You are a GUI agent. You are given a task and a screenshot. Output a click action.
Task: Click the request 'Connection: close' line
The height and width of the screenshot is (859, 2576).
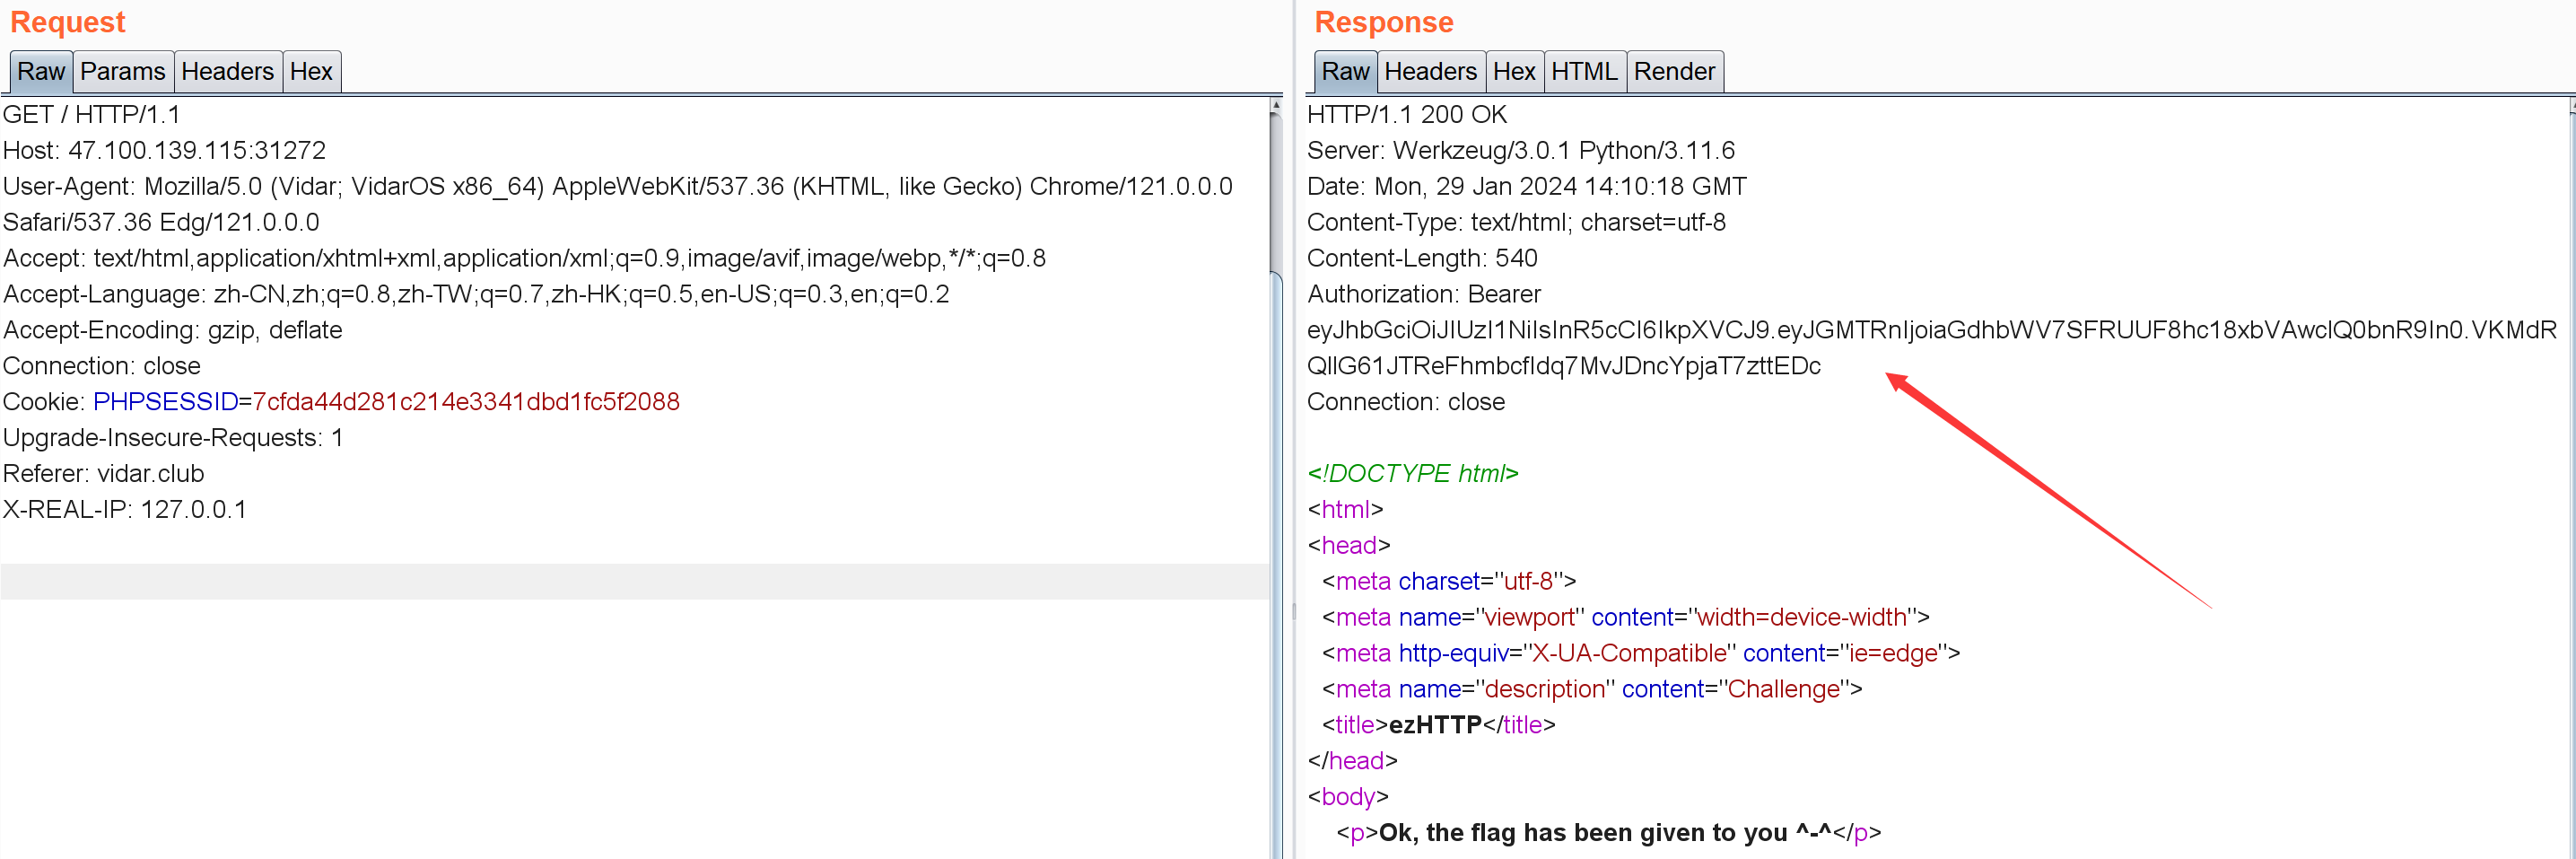point(102,367)
